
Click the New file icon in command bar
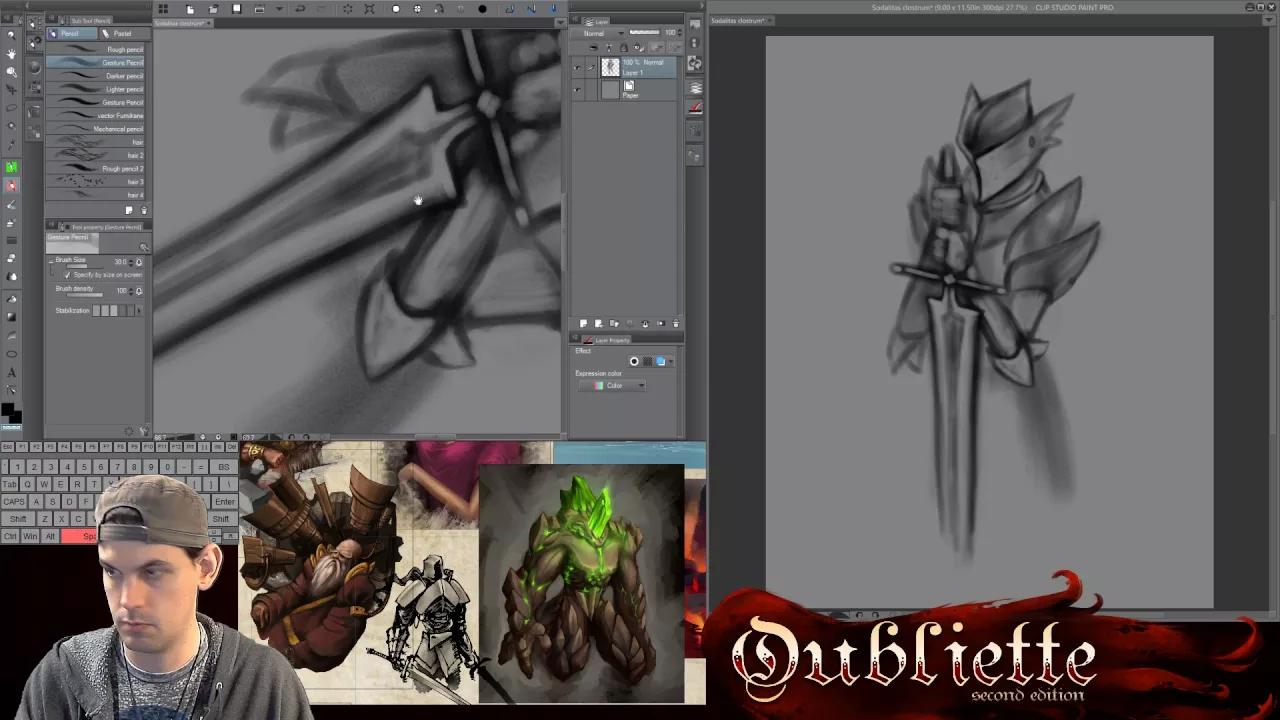click(x=190, y=9)
